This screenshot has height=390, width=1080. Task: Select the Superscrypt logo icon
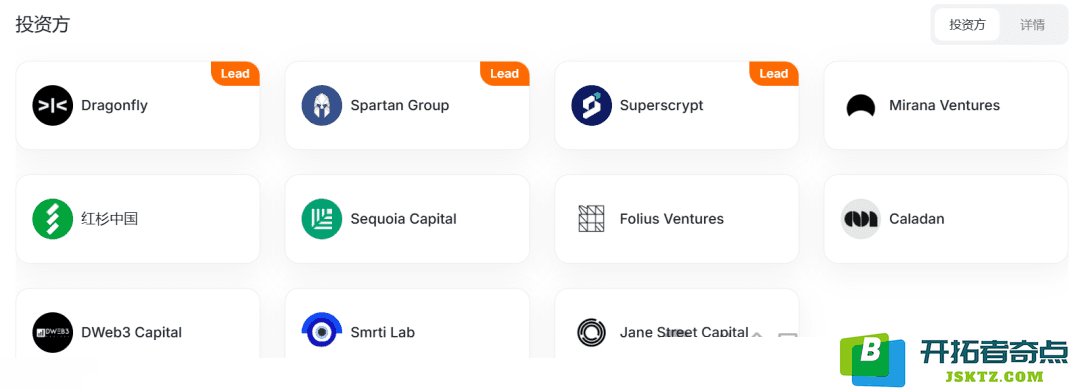(x=592, y=105)
